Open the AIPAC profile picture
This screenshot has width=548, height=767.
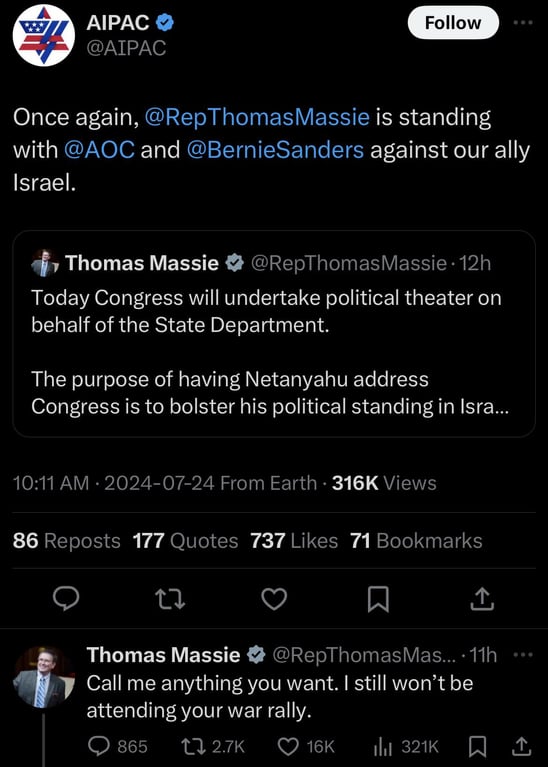[44, 35]
